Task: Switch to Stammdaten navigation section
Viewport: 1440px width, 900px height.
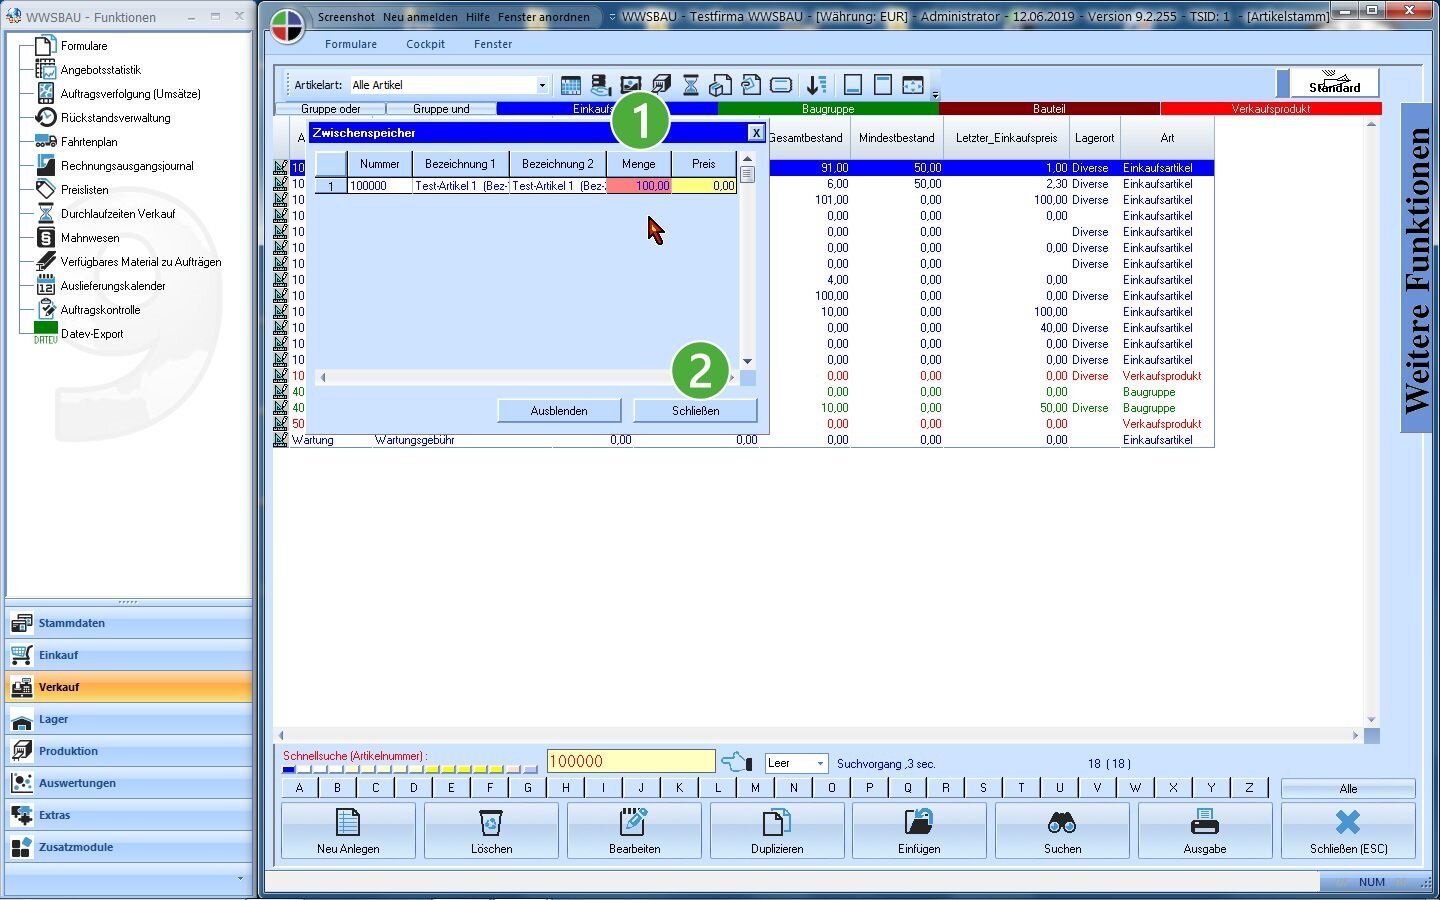Action: tap(129, 623)
